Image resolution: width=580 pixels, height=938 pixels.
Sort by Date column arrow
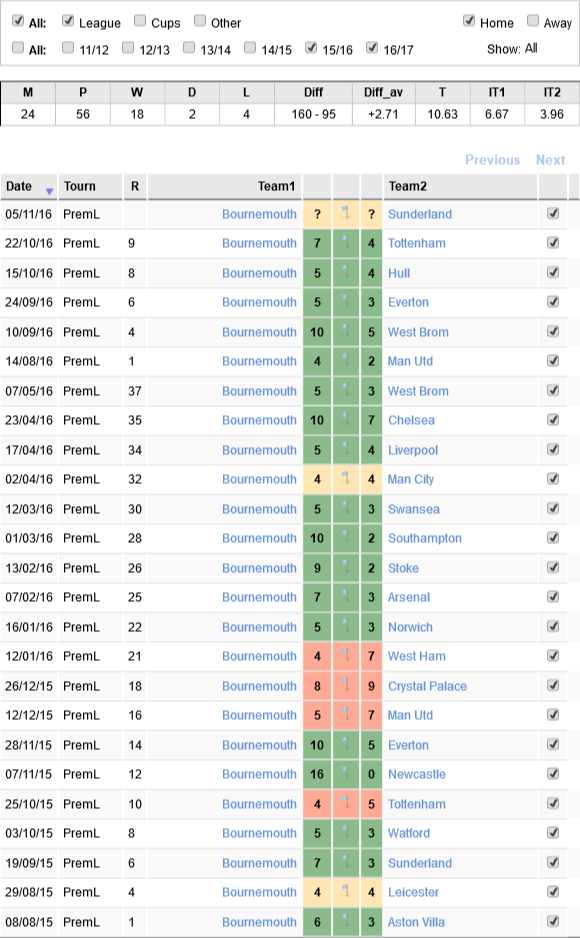50,191
